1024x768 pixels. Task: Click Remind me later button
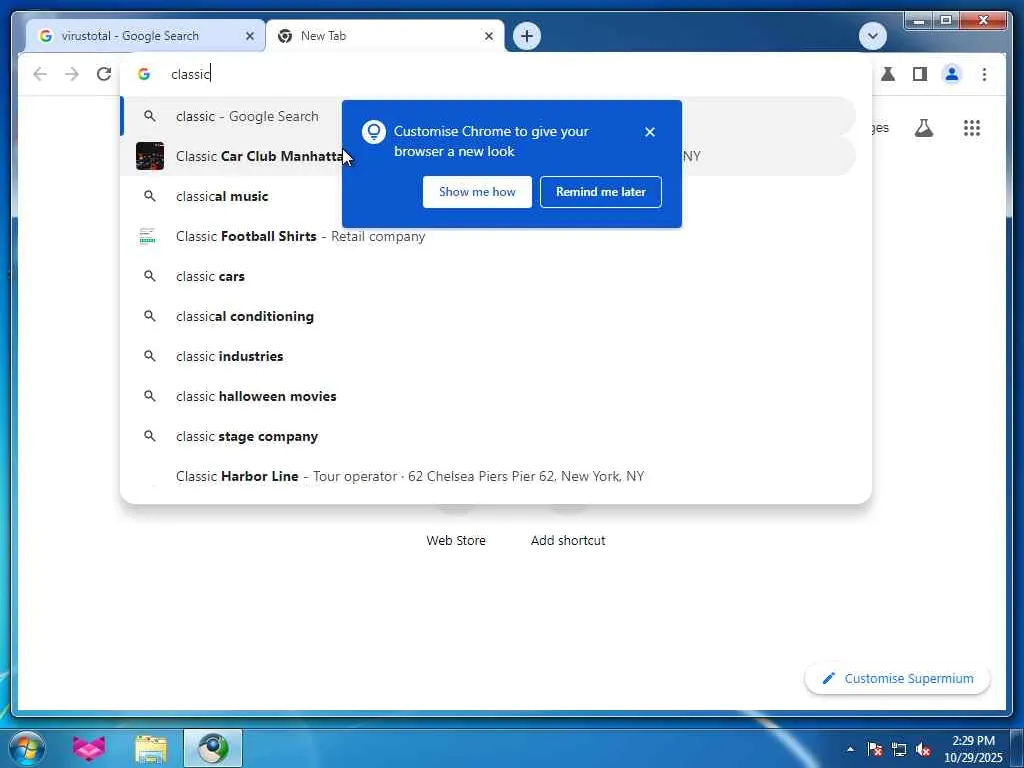click(601, 192)
